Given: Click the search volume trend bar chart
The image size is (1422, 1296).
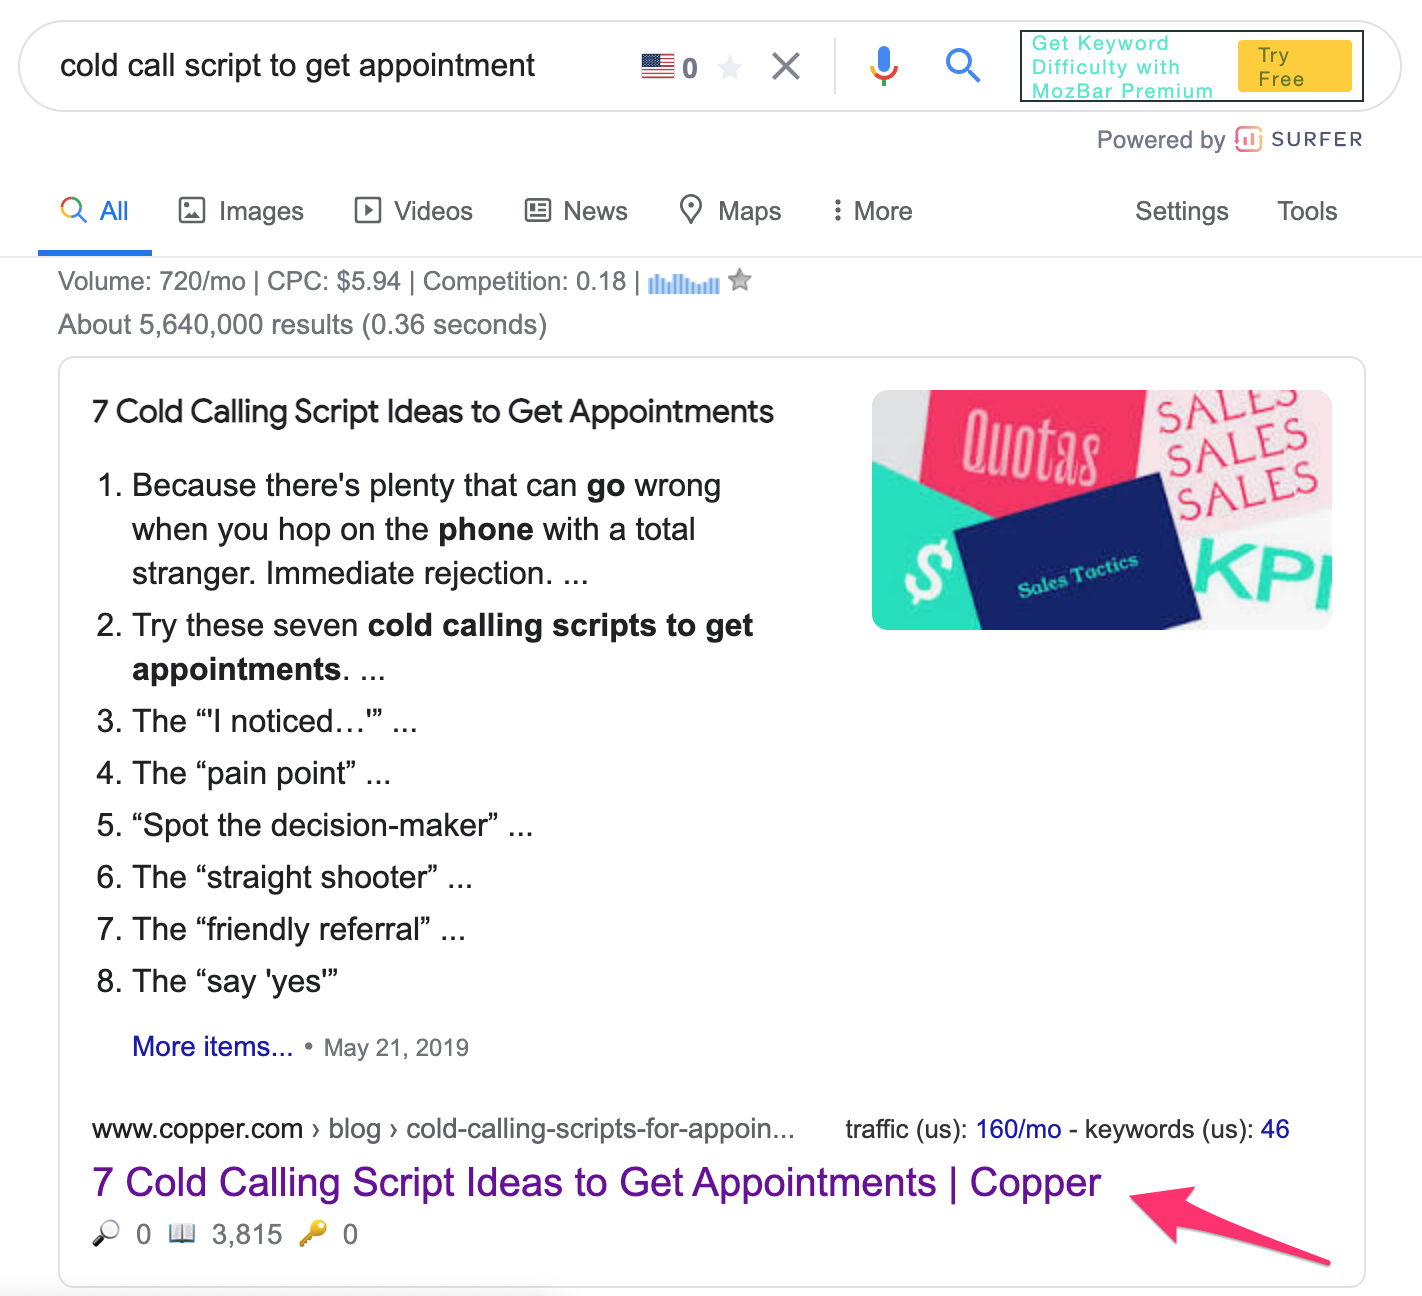Looking at the screenshot, I should 684,283.
